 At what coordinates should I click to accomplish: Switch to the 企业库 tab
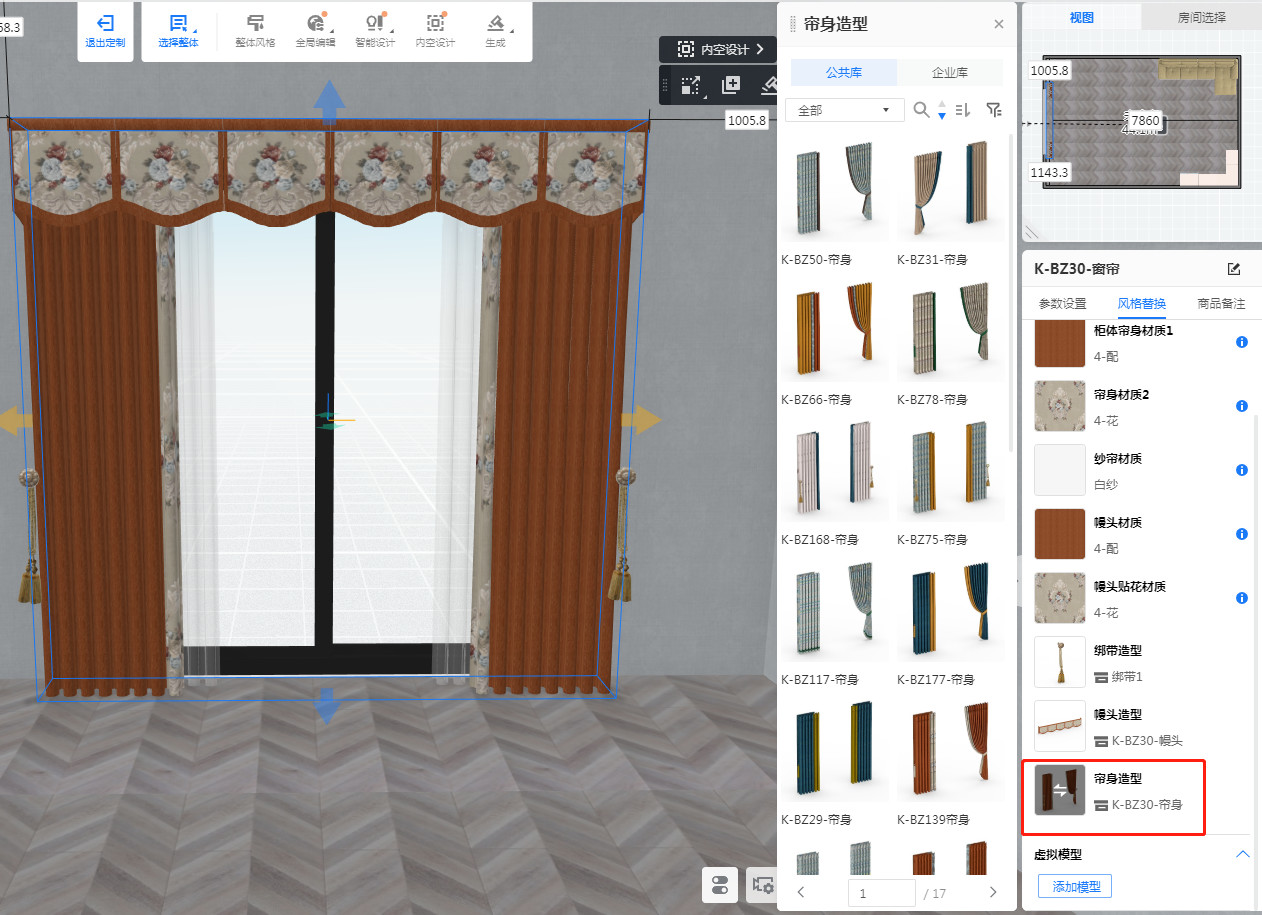click(x=949, y=73)
